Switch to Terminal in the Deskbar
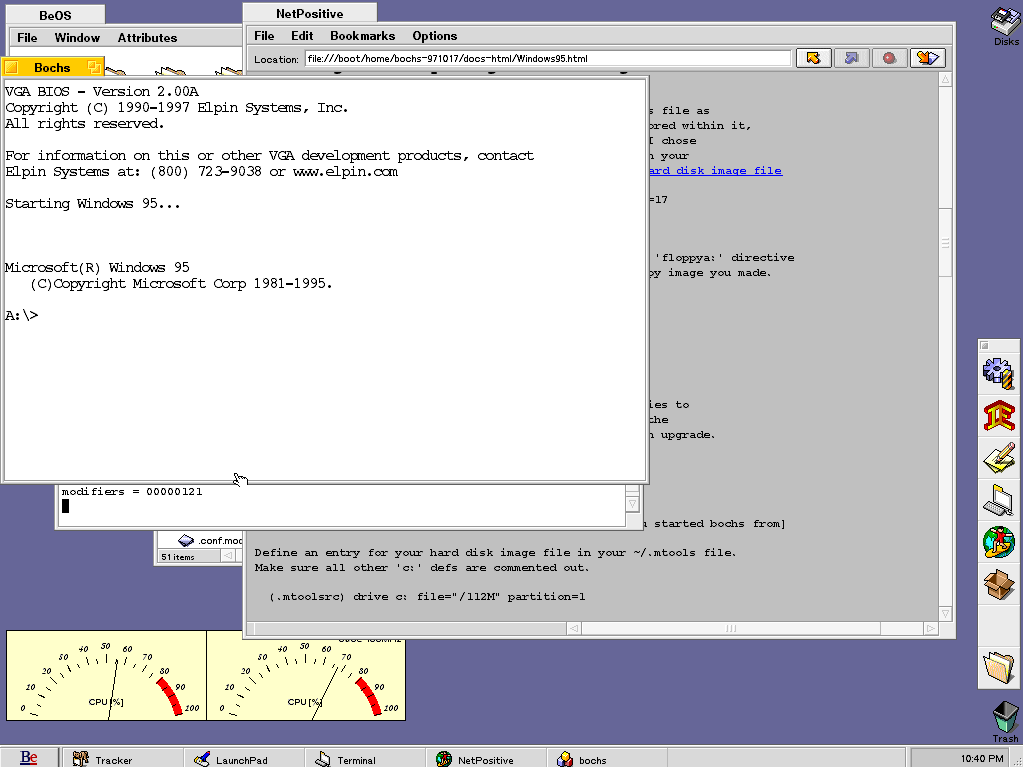Viewport: 1024px width, 768px height. [364, 760]
